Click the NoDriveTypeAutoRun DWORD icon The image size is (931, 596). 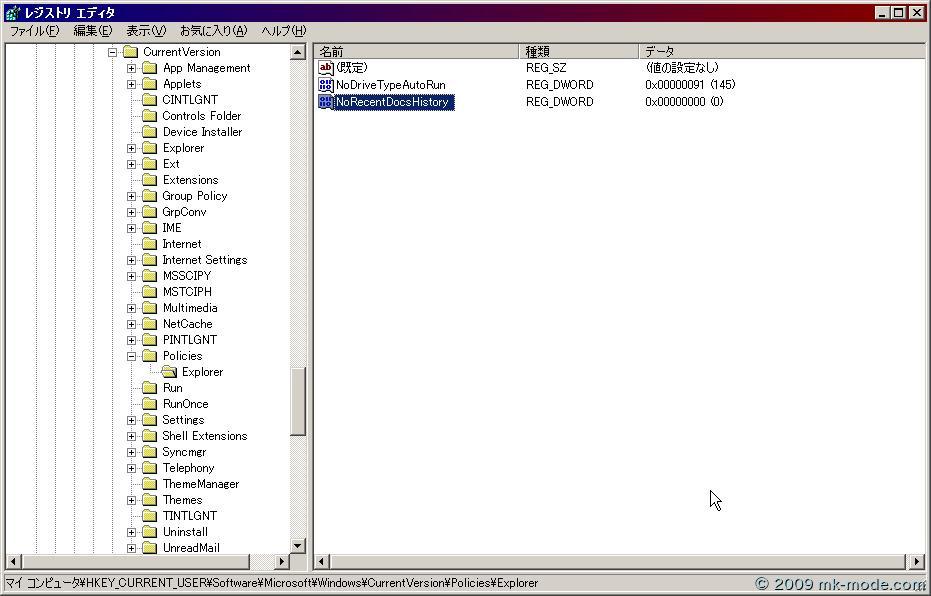325,85
